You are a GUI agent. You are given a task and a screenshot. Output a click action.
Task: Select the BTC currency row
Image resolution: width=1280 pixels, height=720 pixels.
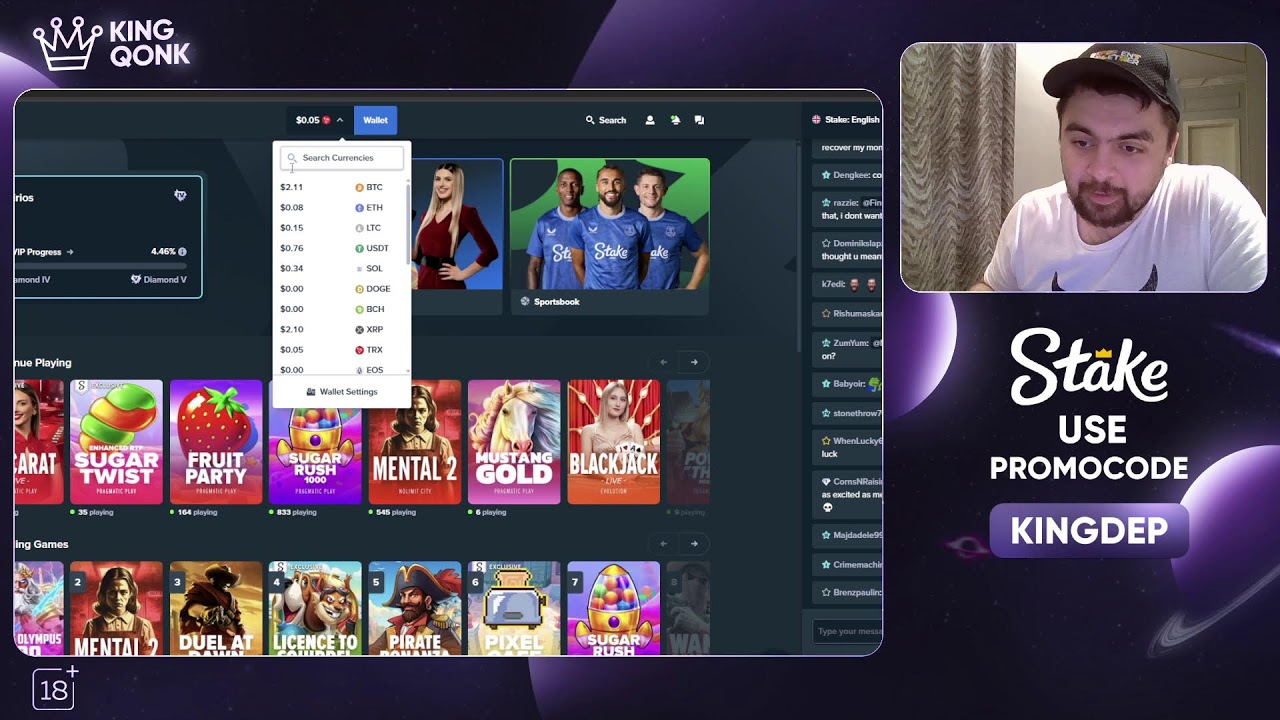click(x=340, y=187)
